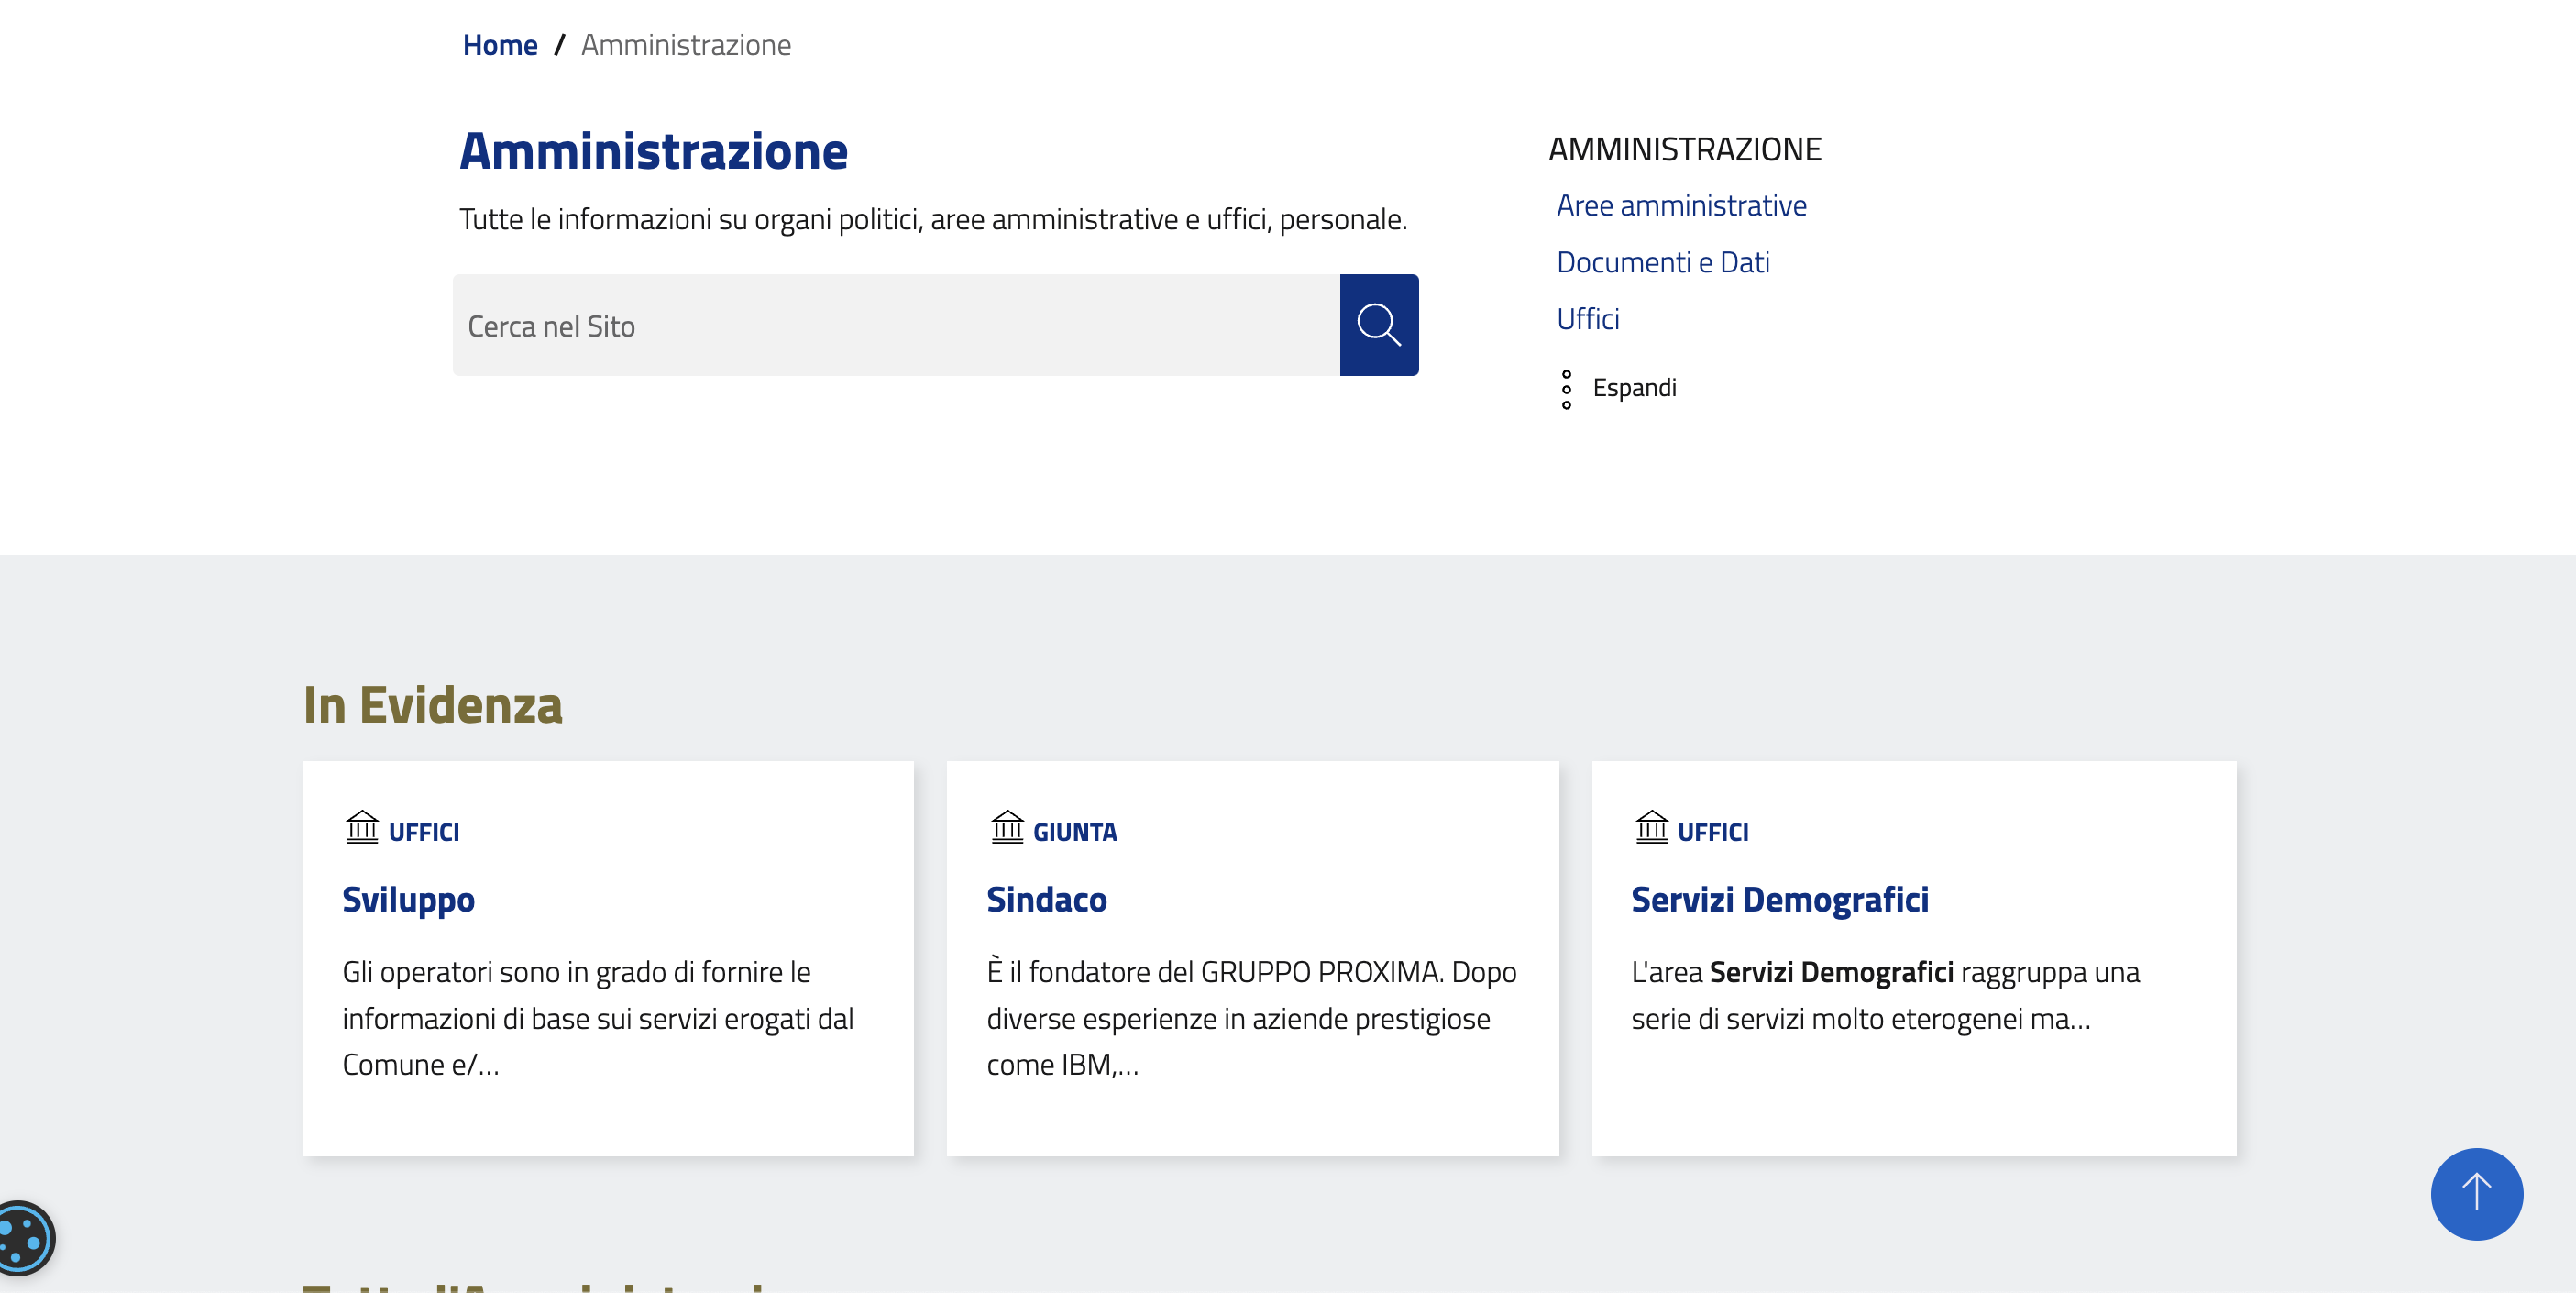Go to Home in the breadcrumb
2576x1293 pixels.
coord(499,45)
